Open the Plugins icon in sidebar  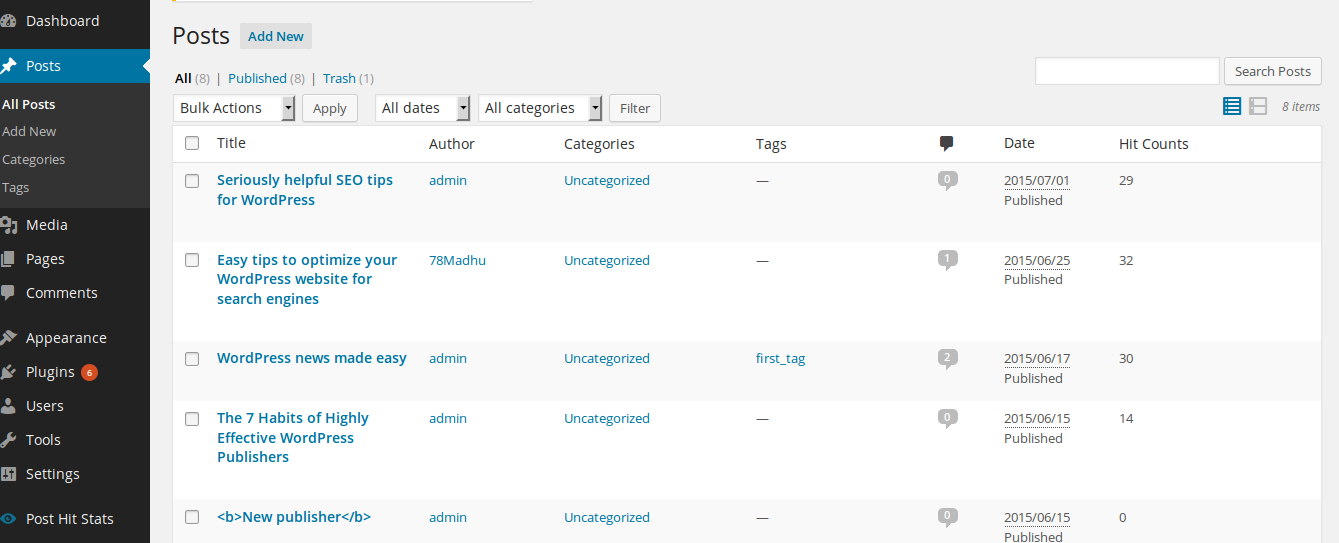tap(9, 372)
